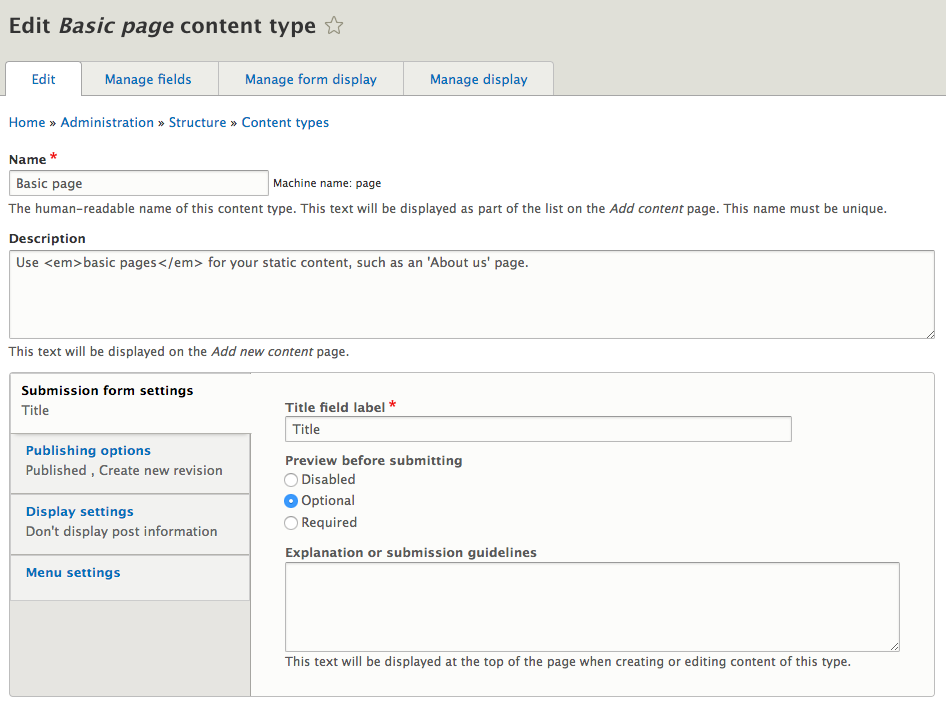Follow the Home breadcrumb link

pos(27,123)
